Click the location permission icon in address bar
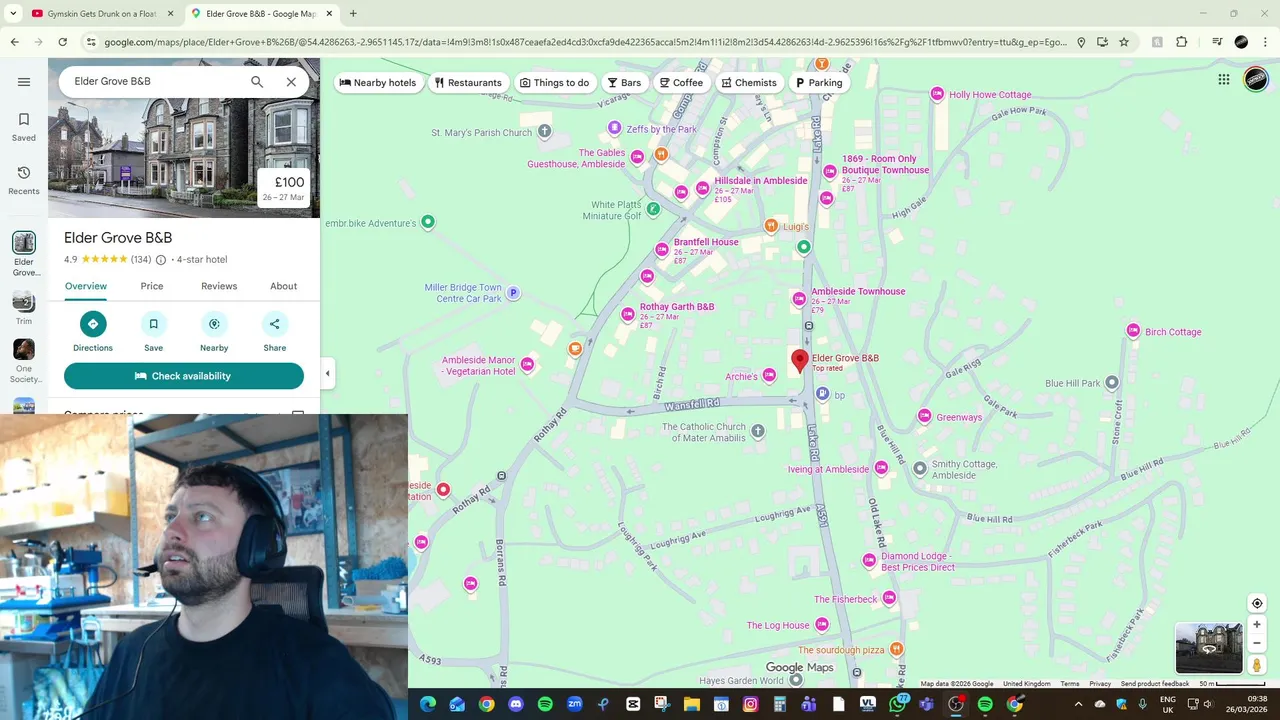 (1080, 42)
